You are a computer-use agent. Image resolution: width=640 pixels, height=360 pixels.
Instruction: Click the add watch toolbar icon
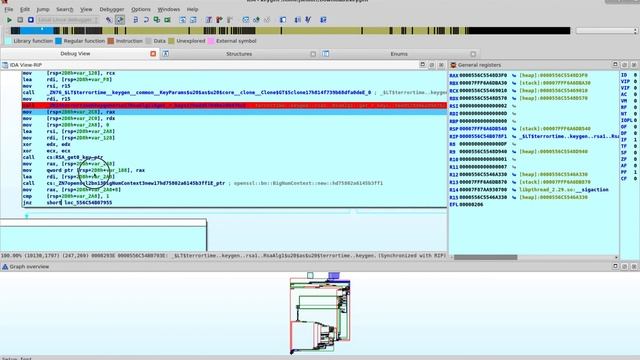pos(256,20)
